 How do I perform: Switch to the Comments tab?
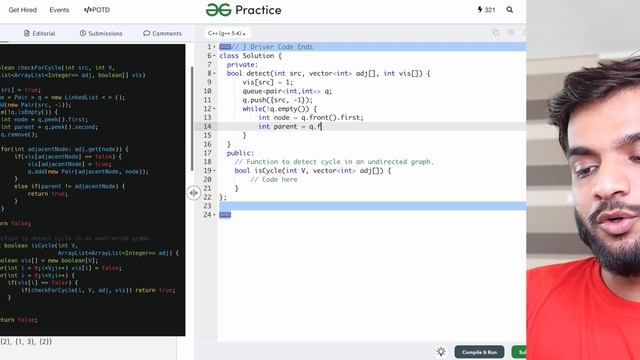(x=162, y=33)
